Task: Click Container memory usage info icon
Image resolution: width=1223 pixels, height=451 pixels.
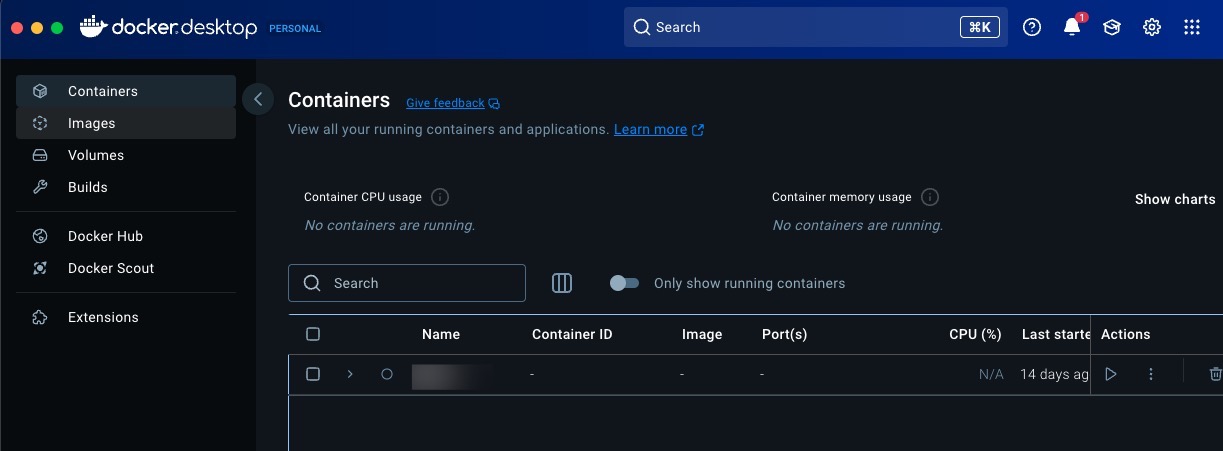Action: click(x=929, y=197)
